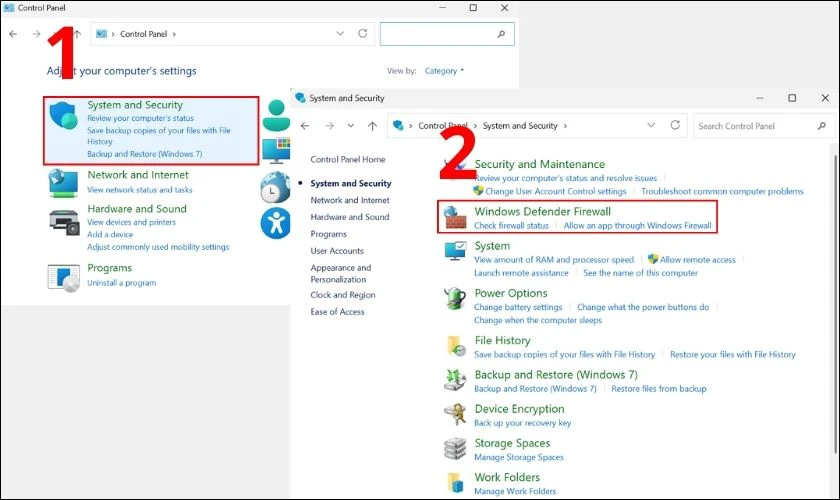Click Launch remote assistance link
The width and height of the screenshot is (840, 500).
(x=521, y=273)
